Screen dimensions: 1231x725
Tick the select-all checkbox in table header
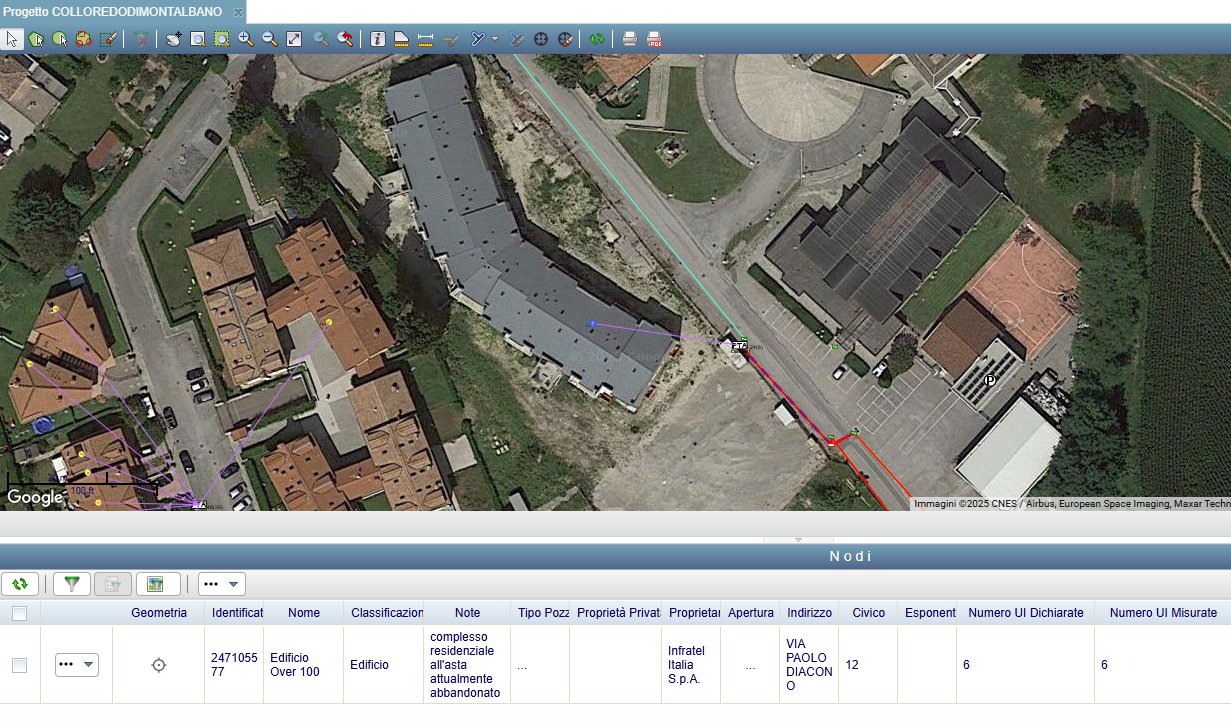tap(19, 613)
